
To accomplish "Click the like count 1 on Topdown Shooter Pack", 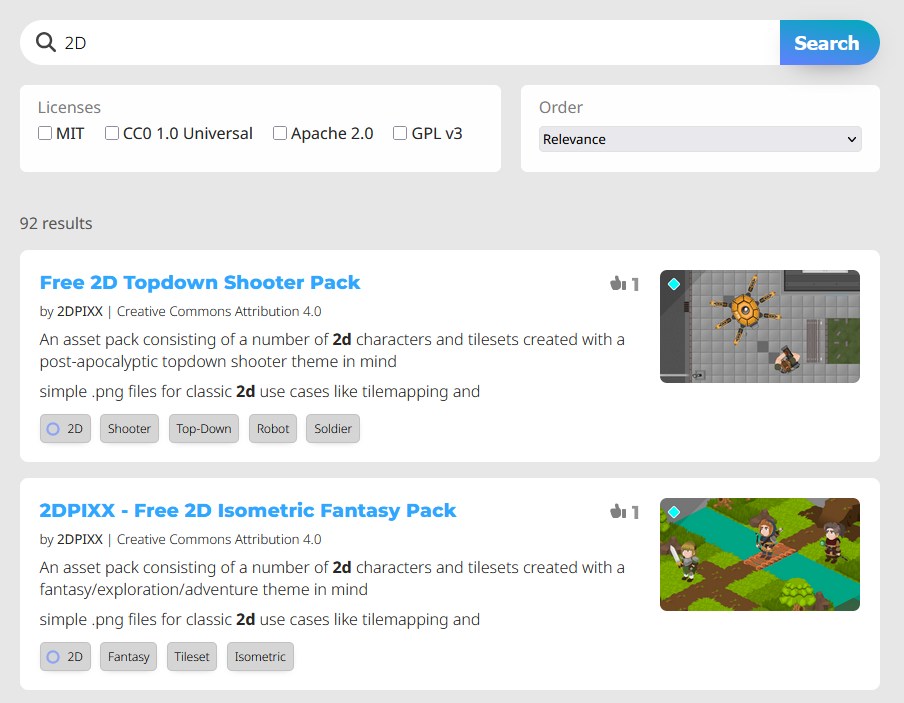I will tap(635, 284).
